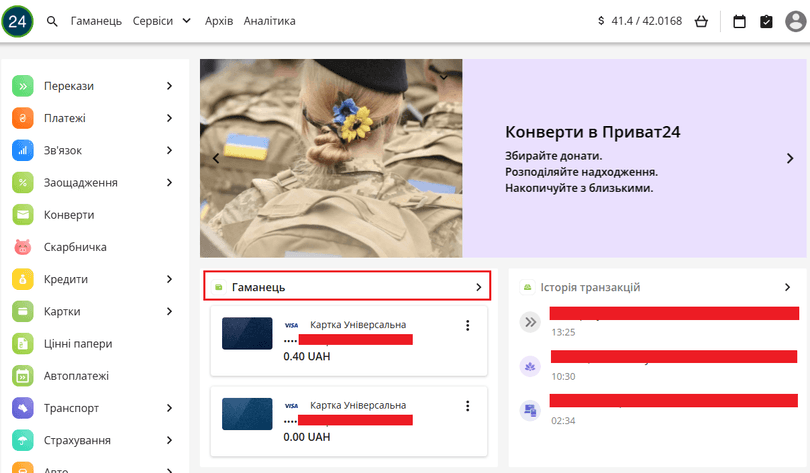Click the blue Зв'язок signal icon
This screenshot has width=810, height=473.
(x=23, y=150)
